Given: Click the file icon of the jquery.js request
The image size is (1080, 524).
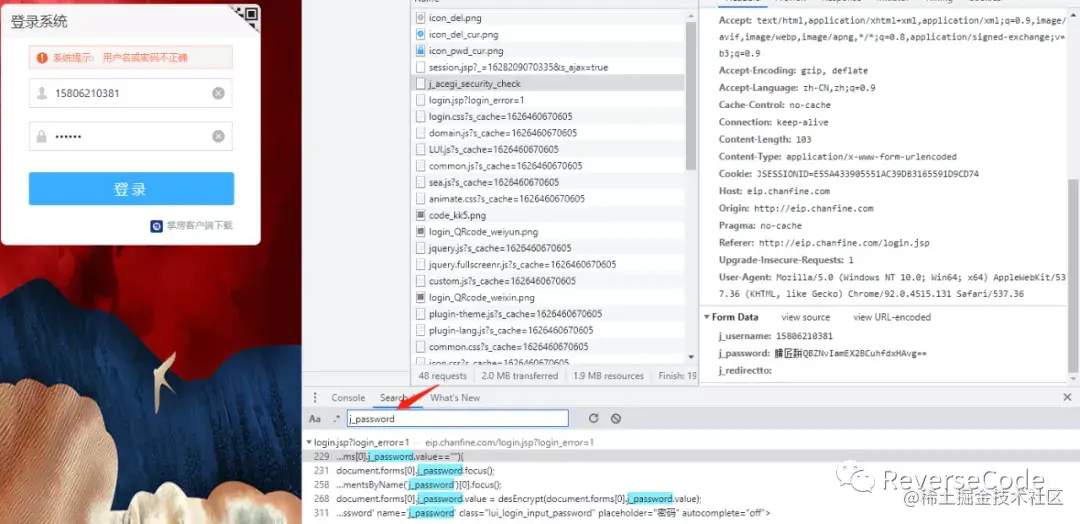Looking at the screenshot, I should 420,248.
